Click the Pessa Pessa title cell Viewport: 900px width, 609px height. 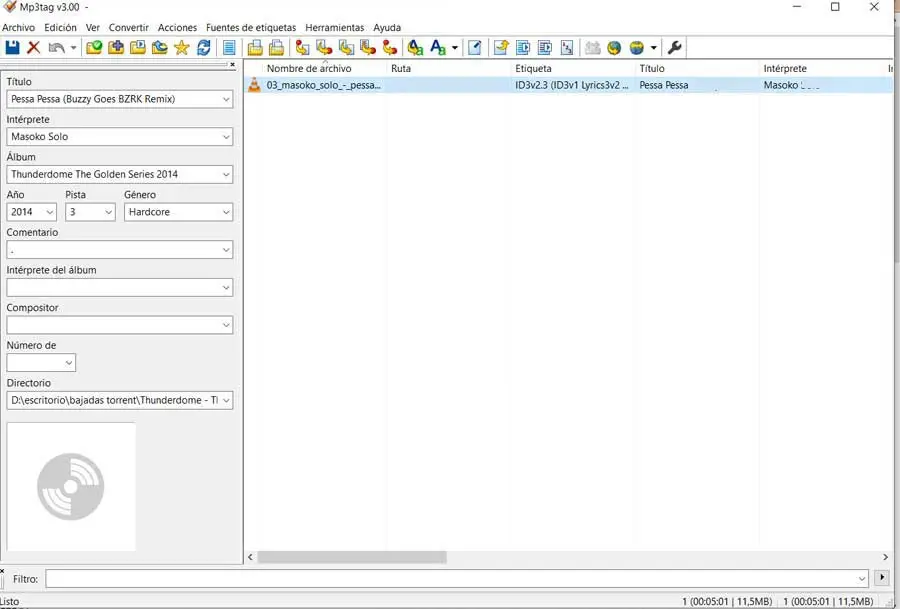664,85
